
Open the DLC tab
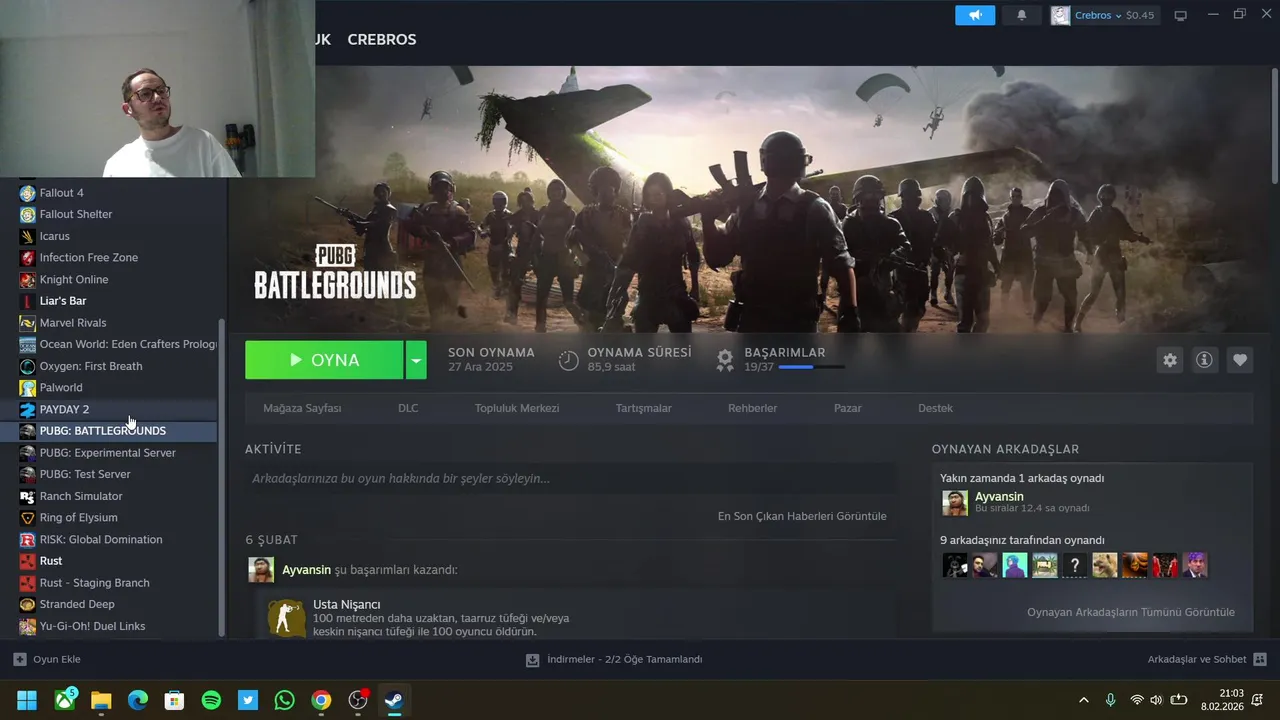click(x=408, y=408)
